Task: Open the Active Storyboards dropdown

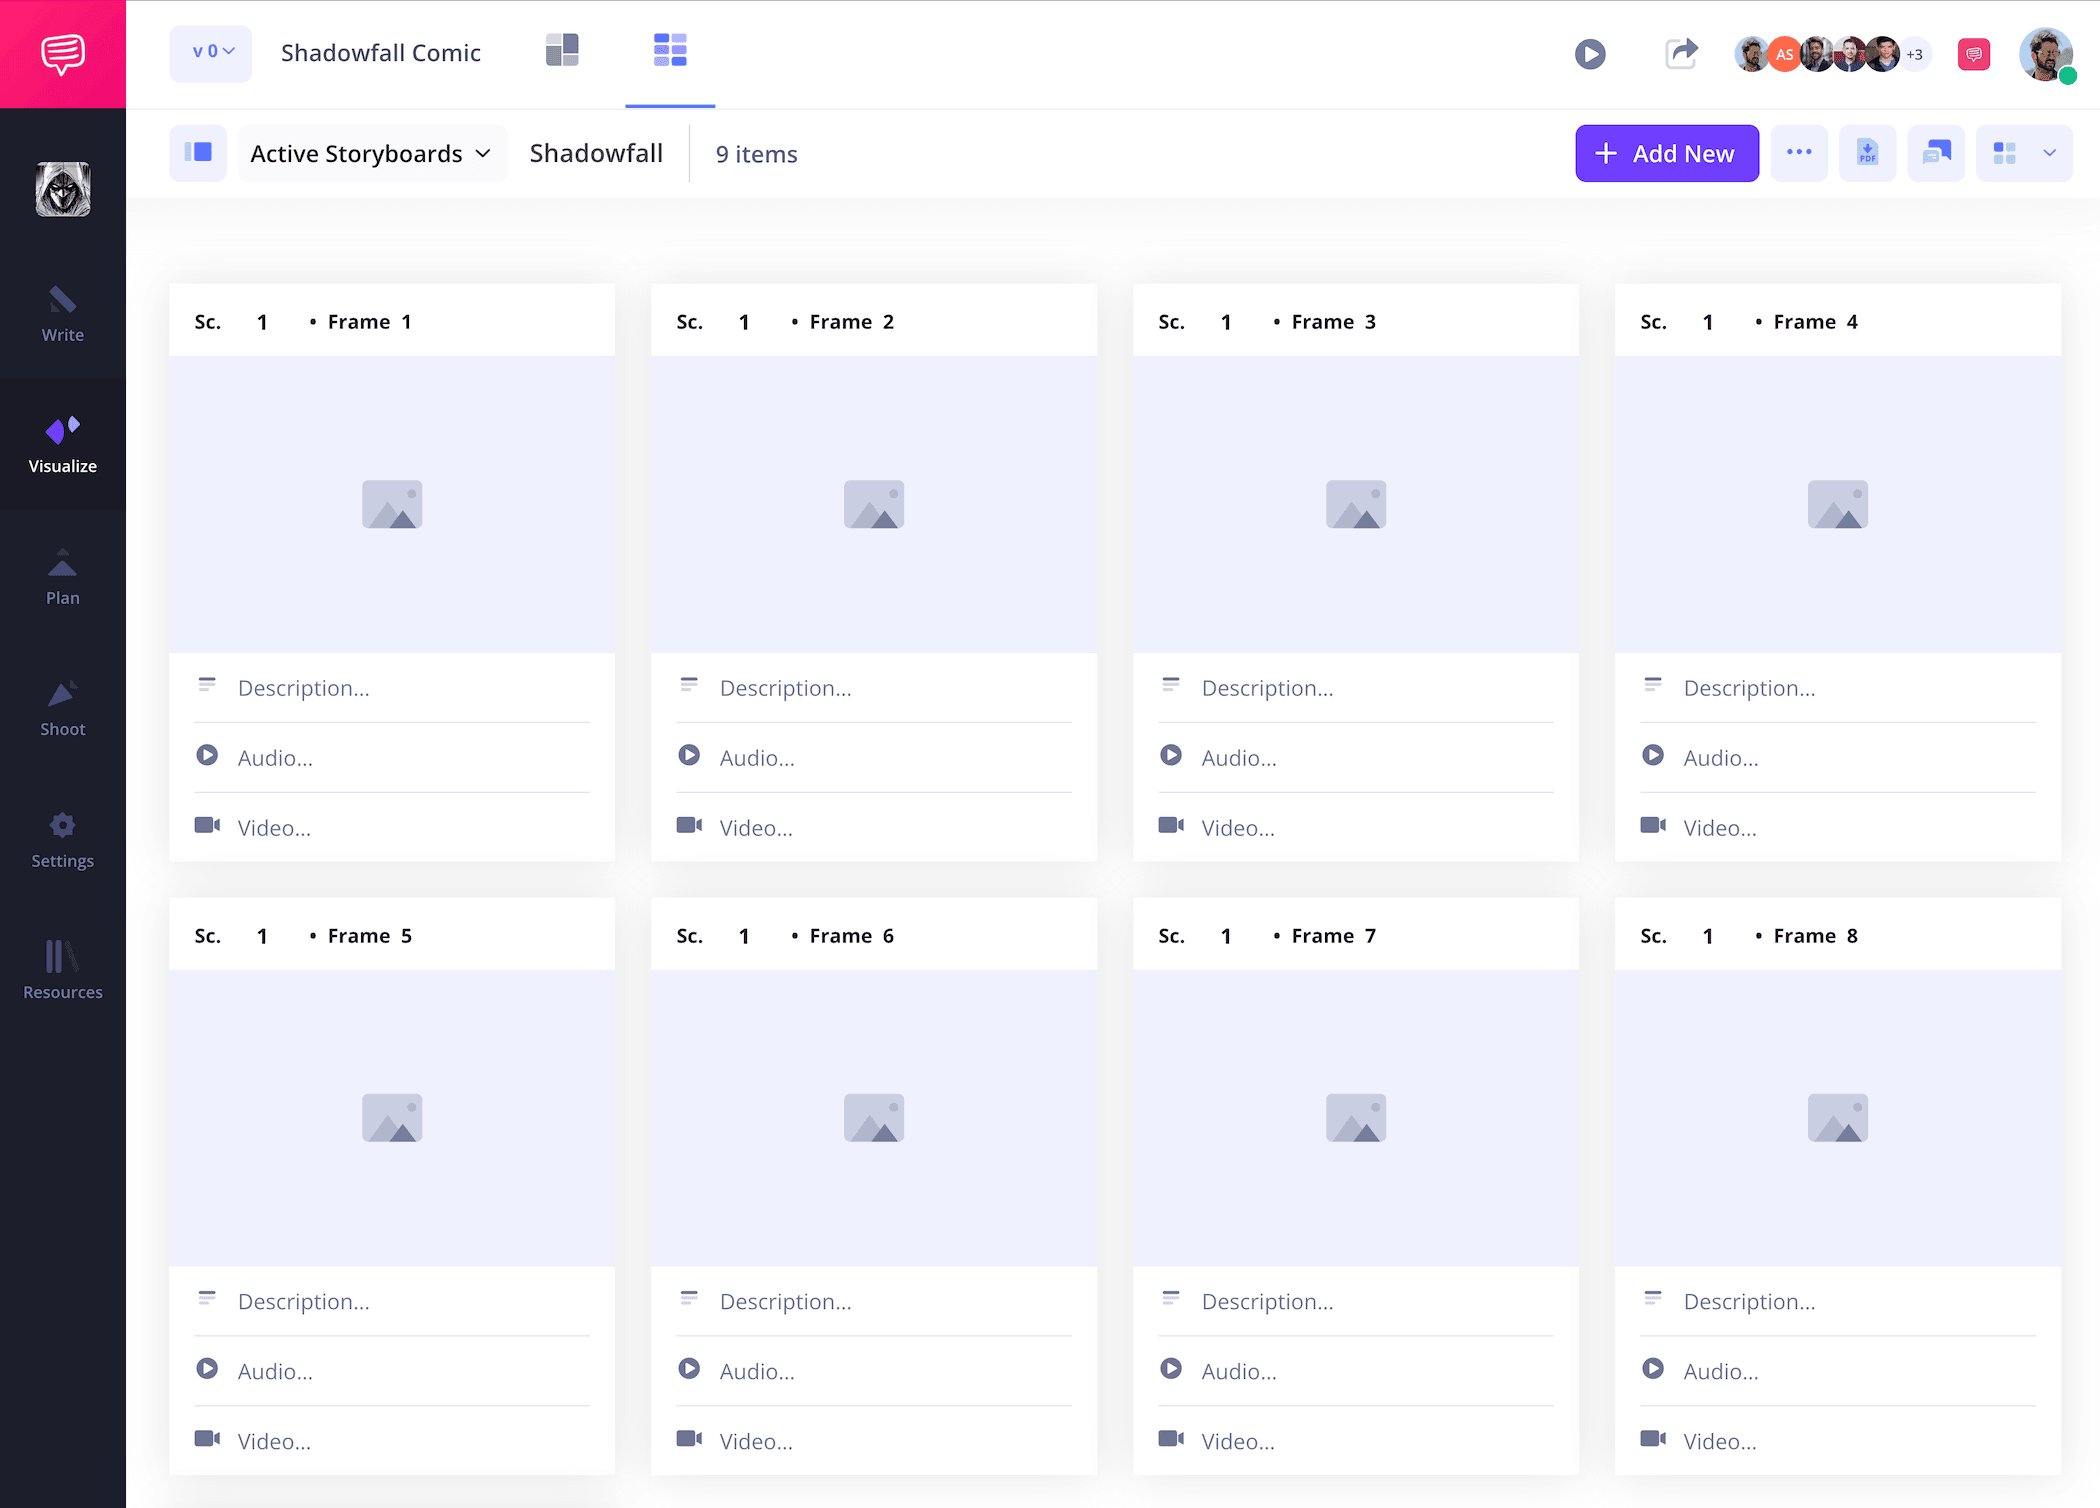Action: [371, 154]
